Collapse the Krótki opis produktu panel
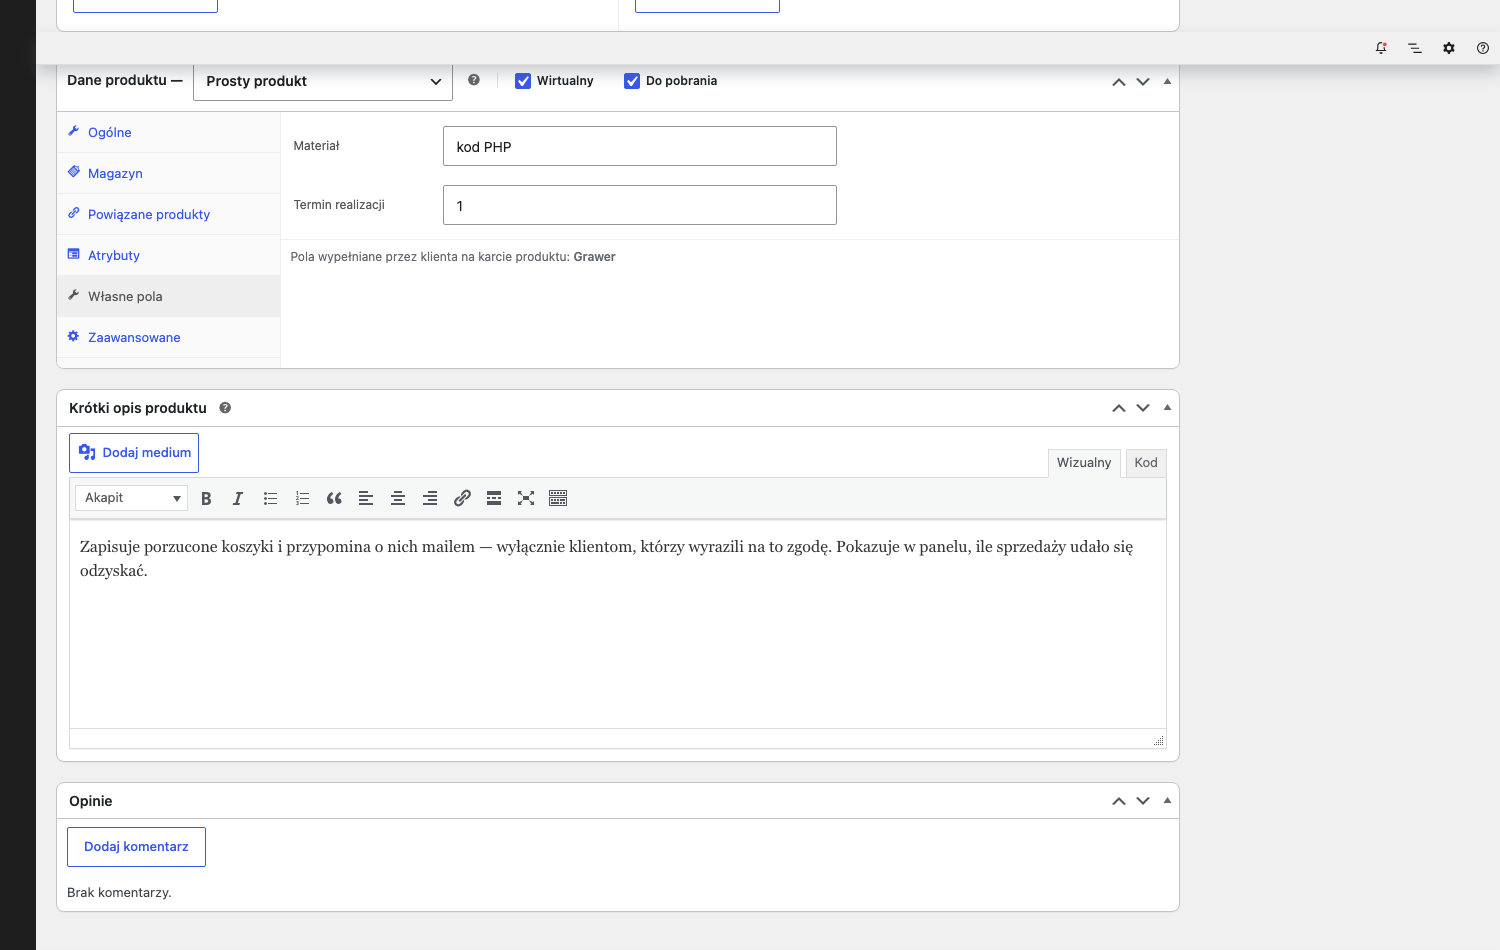Viewport: 1500px width, 950px height. (x=1167, y=408)
